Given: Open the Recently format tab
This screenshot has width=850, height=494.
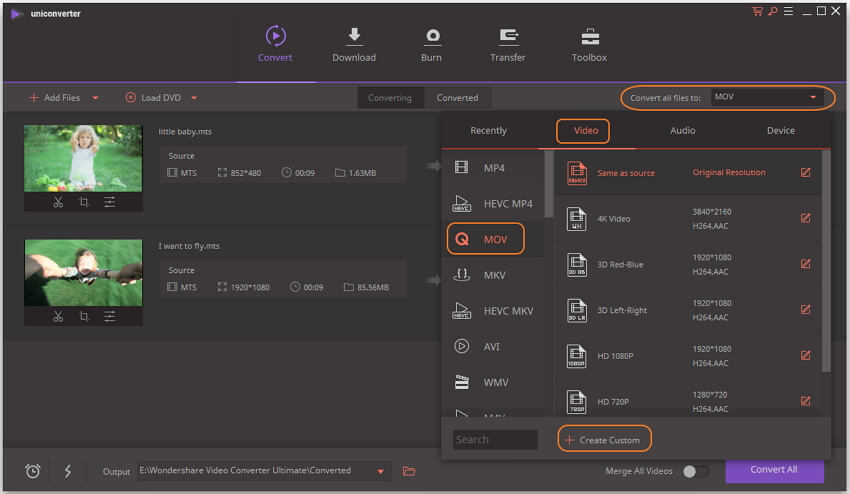Looking at the screenshot, I should point(488,131).
